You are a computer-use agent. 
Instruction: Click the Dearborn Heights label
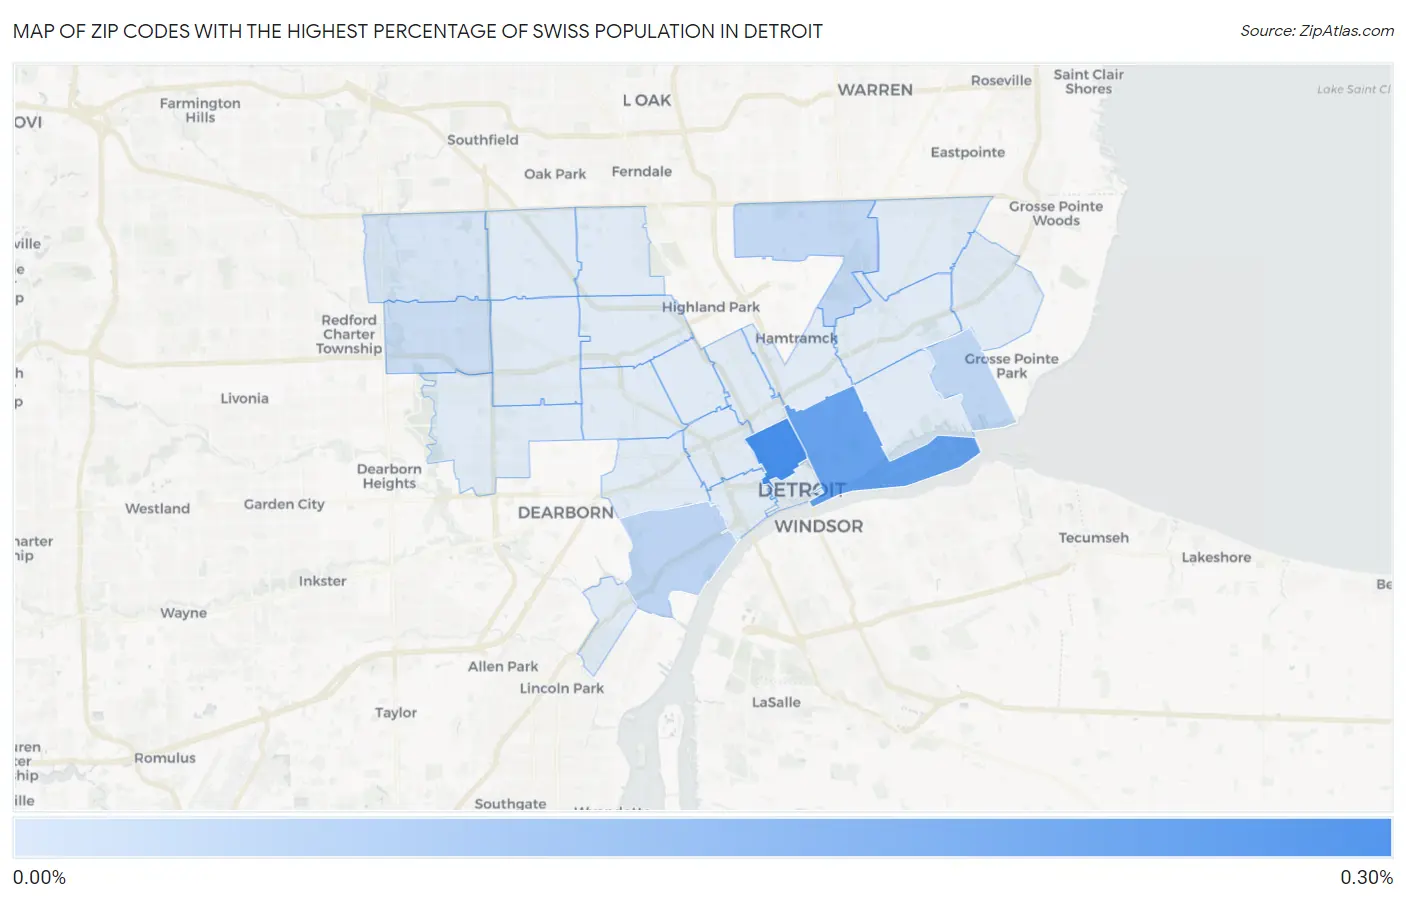(x=389, y=476)
